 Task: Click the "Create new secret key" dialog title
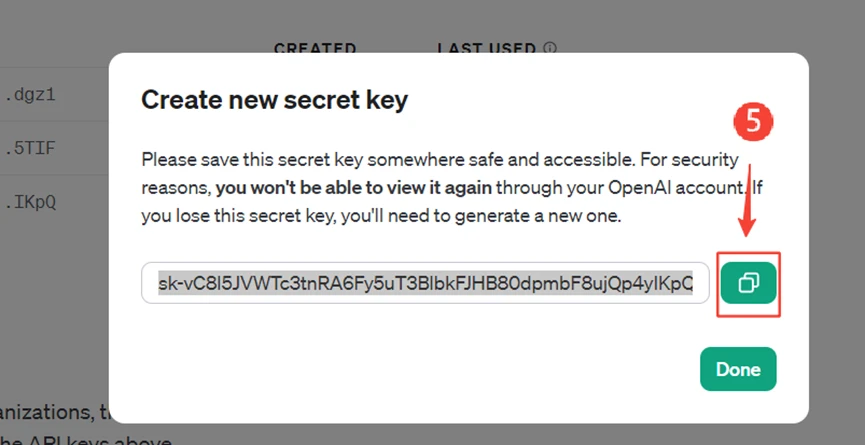point(274,100)
